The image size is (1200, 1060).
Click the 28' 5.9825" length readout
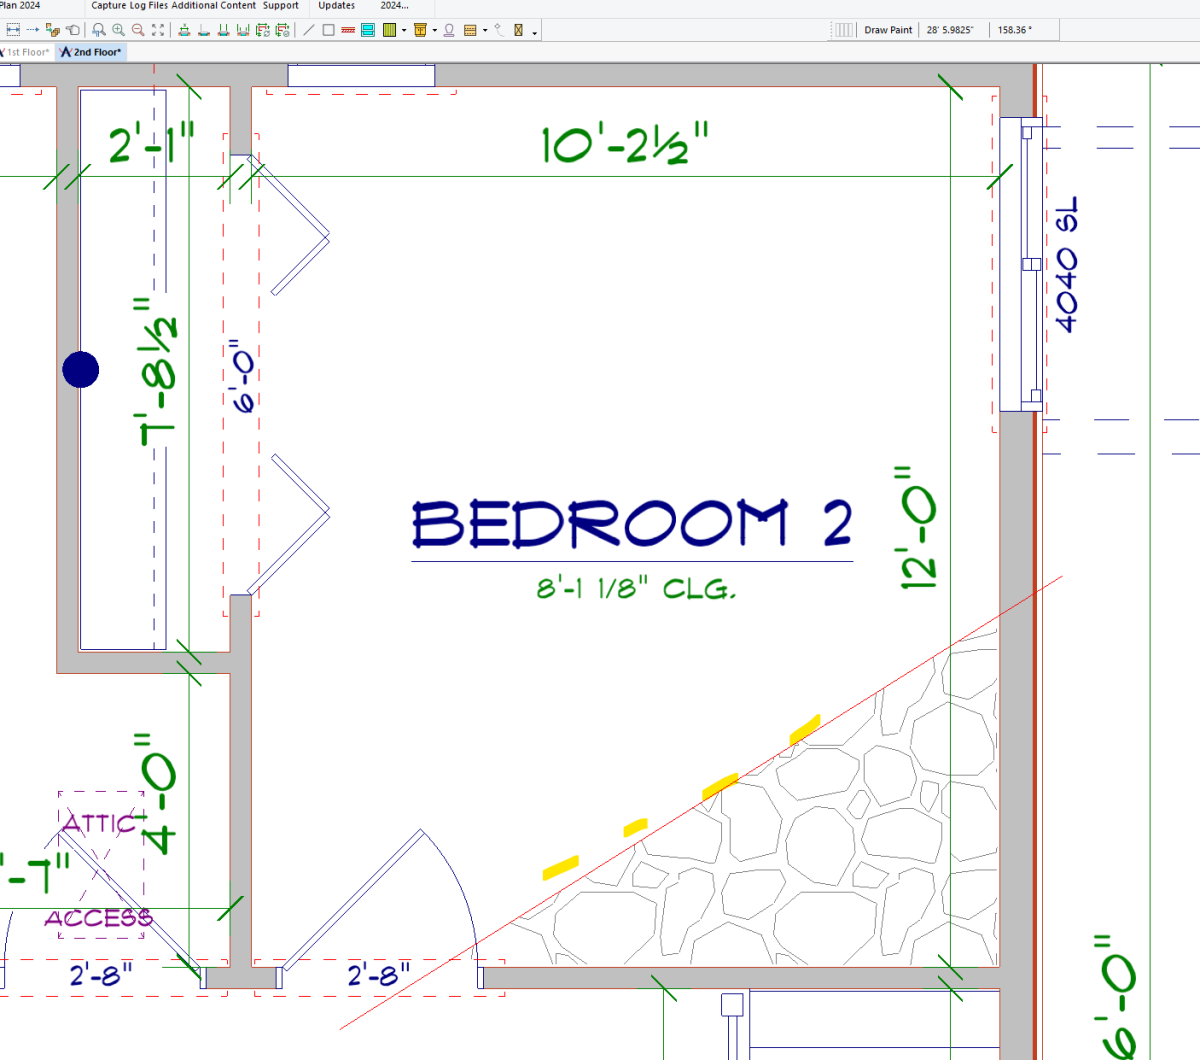950,30
